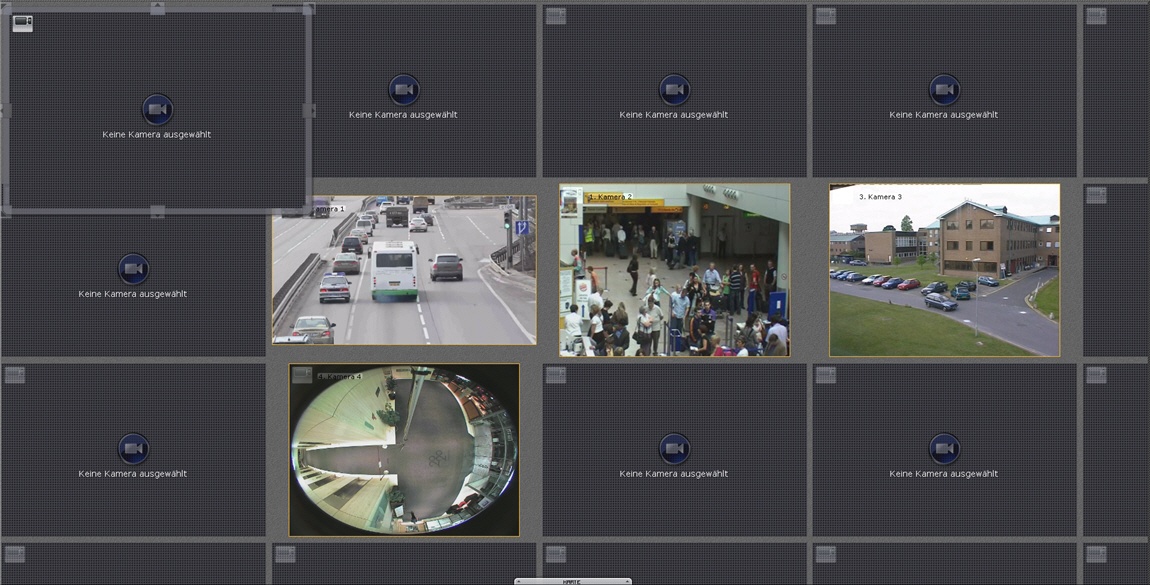1150x585 pixels.
Task: Click the top edge handle of the selected tile
Action: tap(157, 8)
